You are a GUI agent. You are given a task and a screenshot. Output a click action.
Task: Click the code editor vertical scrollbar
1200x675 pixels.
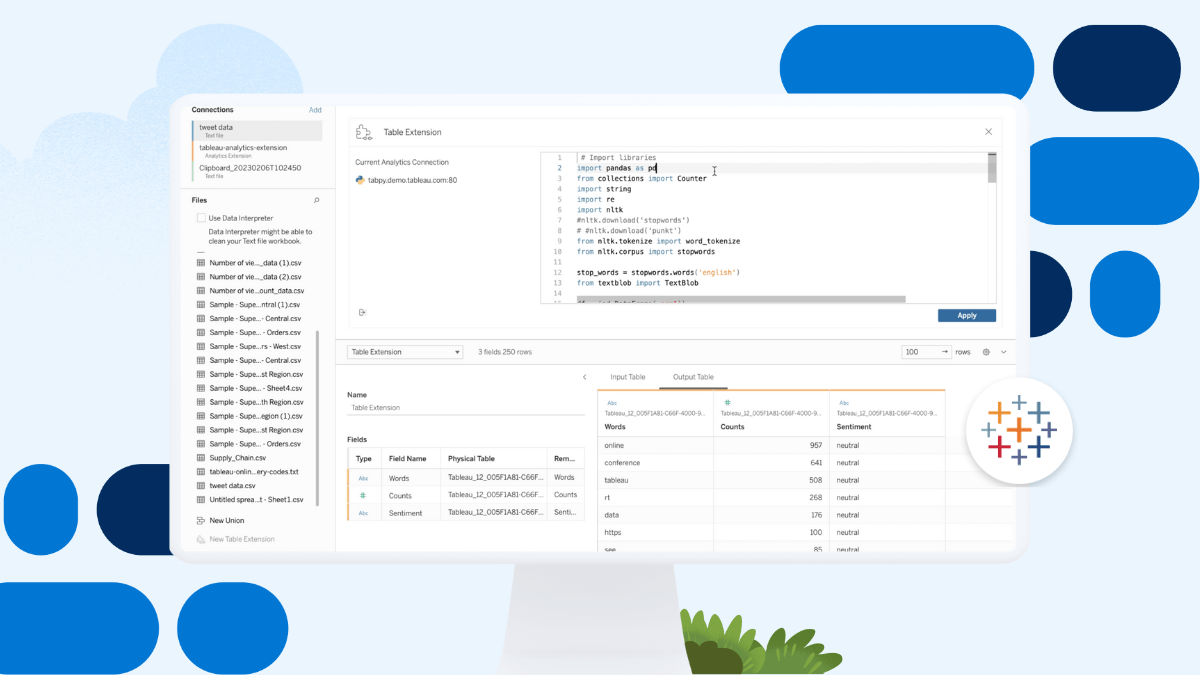pyautogui.click(x=992, y=168)
